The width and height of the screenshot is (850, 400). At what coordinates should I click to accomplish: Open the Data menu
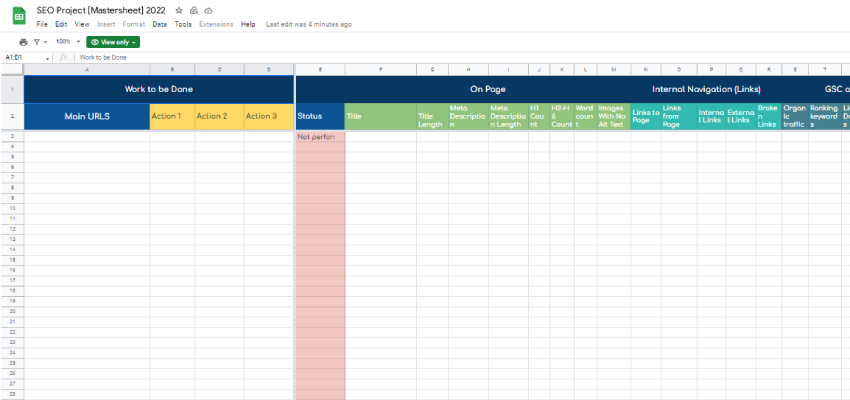(159, 24)
